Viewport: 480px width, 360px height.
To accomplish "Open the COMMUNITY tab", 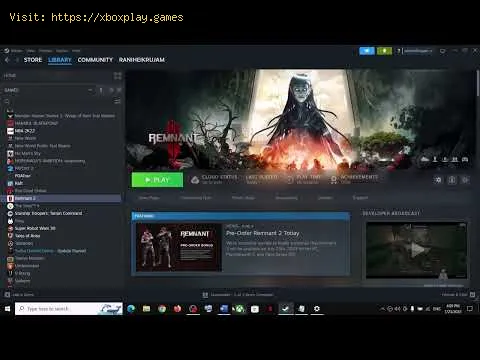I will coord(95,60).
